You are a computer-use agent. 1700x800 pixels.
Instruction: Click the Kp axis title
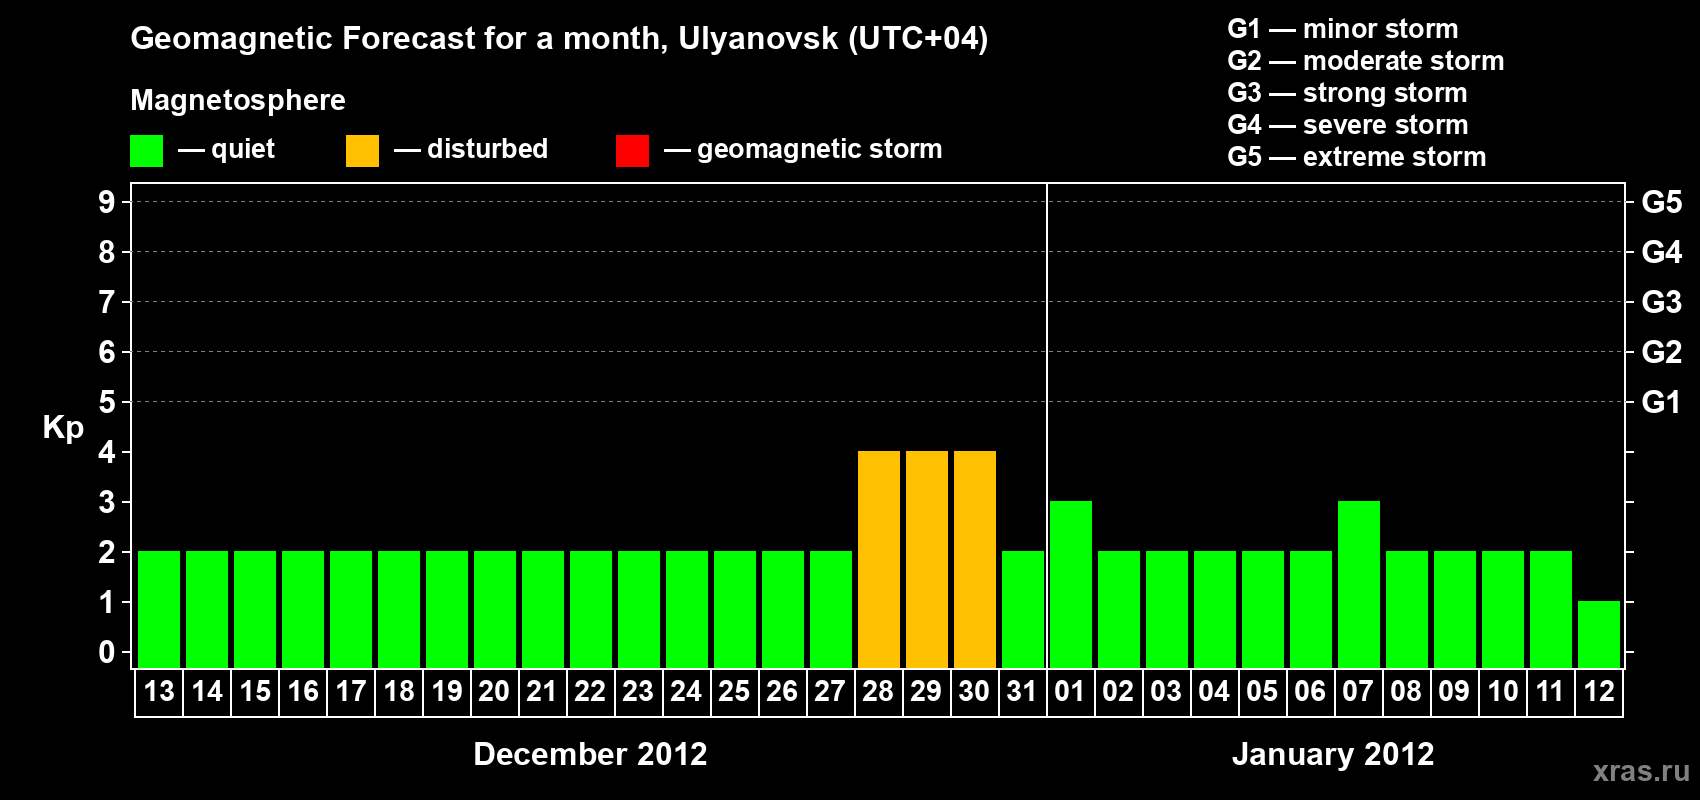[x=63, y=428]
